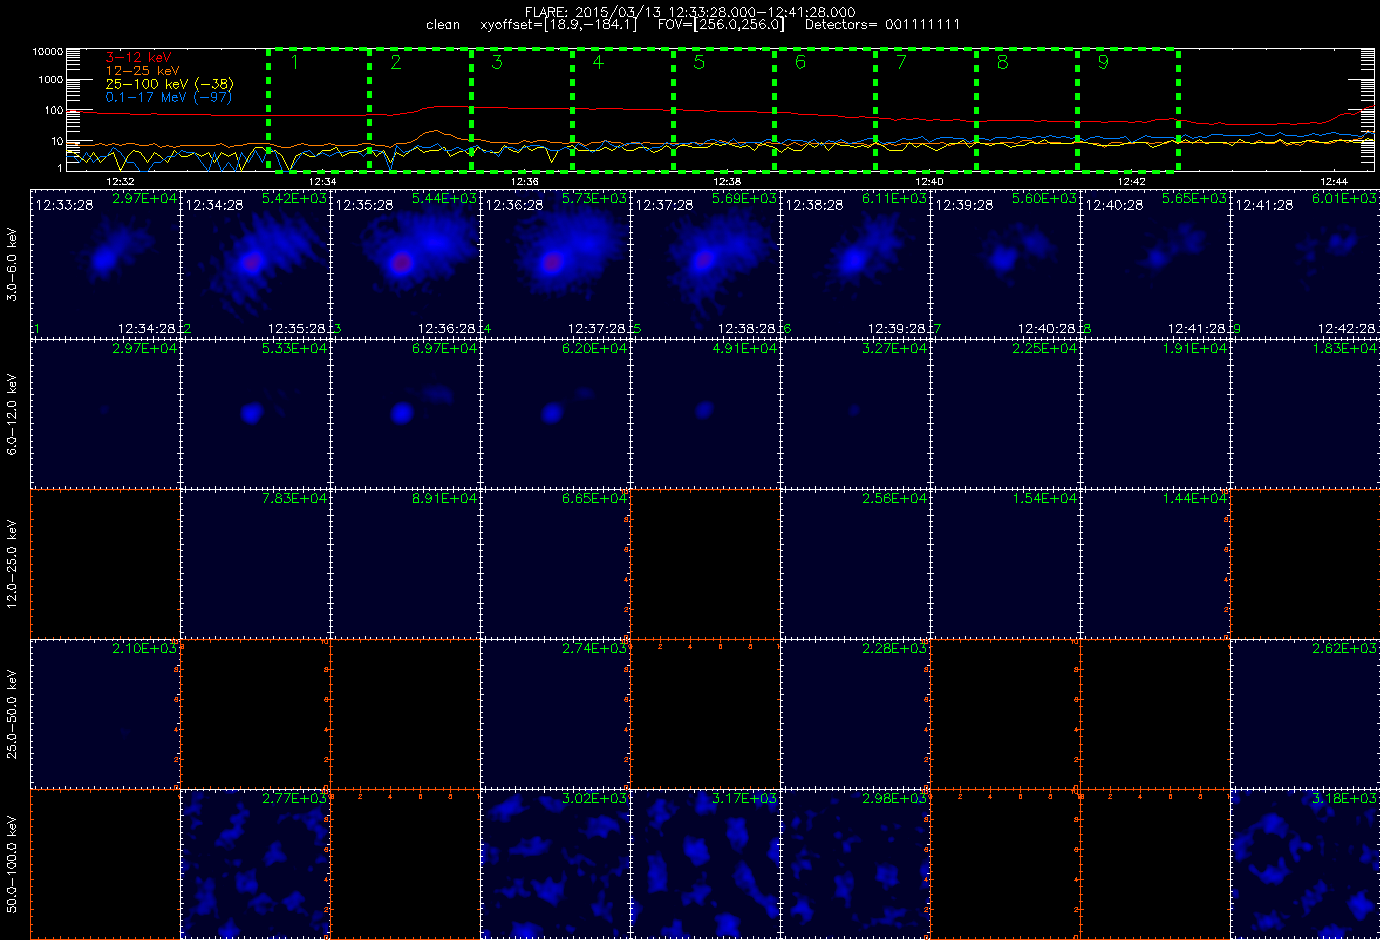The width and height of the screenshot is (1380, 940).
Task: Select interval 5 in the light curve
Action: [x=723, y=109]
